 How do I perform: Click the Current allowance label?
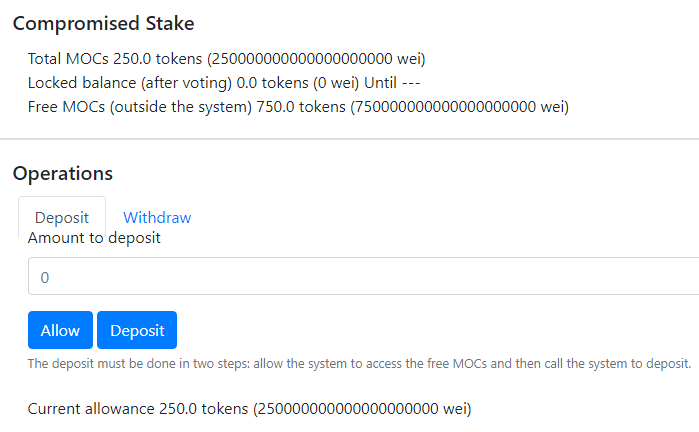point(88,408)
